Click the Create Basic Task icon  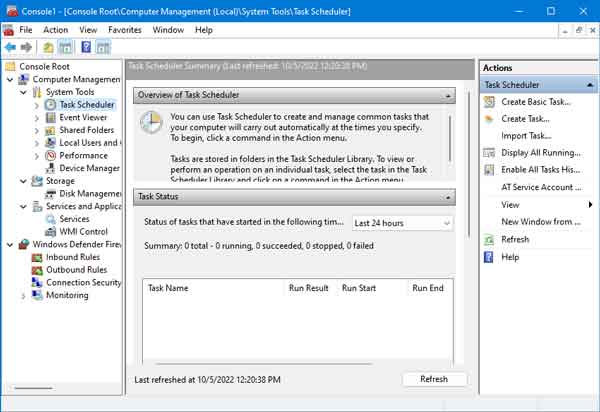pyautogui.click(x=489, y=102)
